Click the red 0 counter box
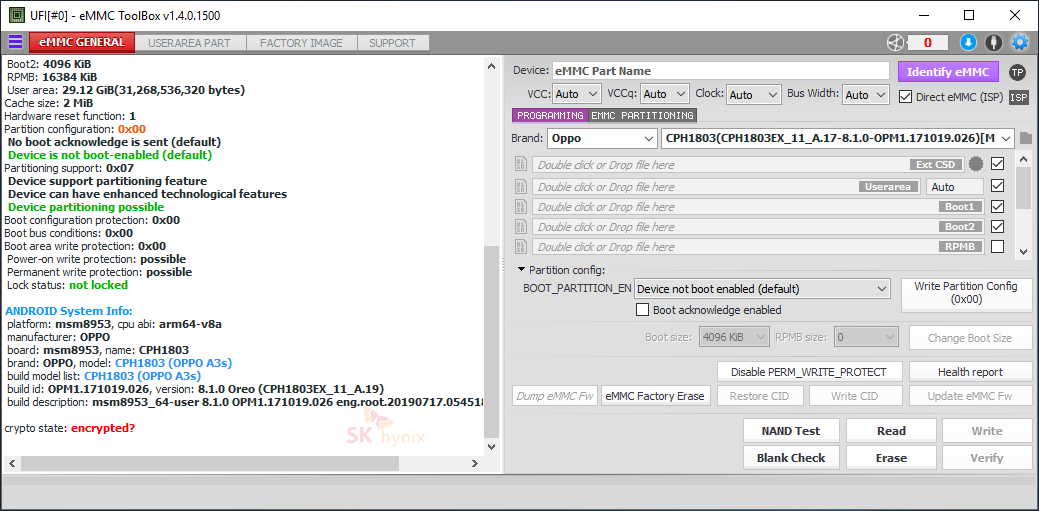This screenshot has width=1039, height=511. [927, 42]
